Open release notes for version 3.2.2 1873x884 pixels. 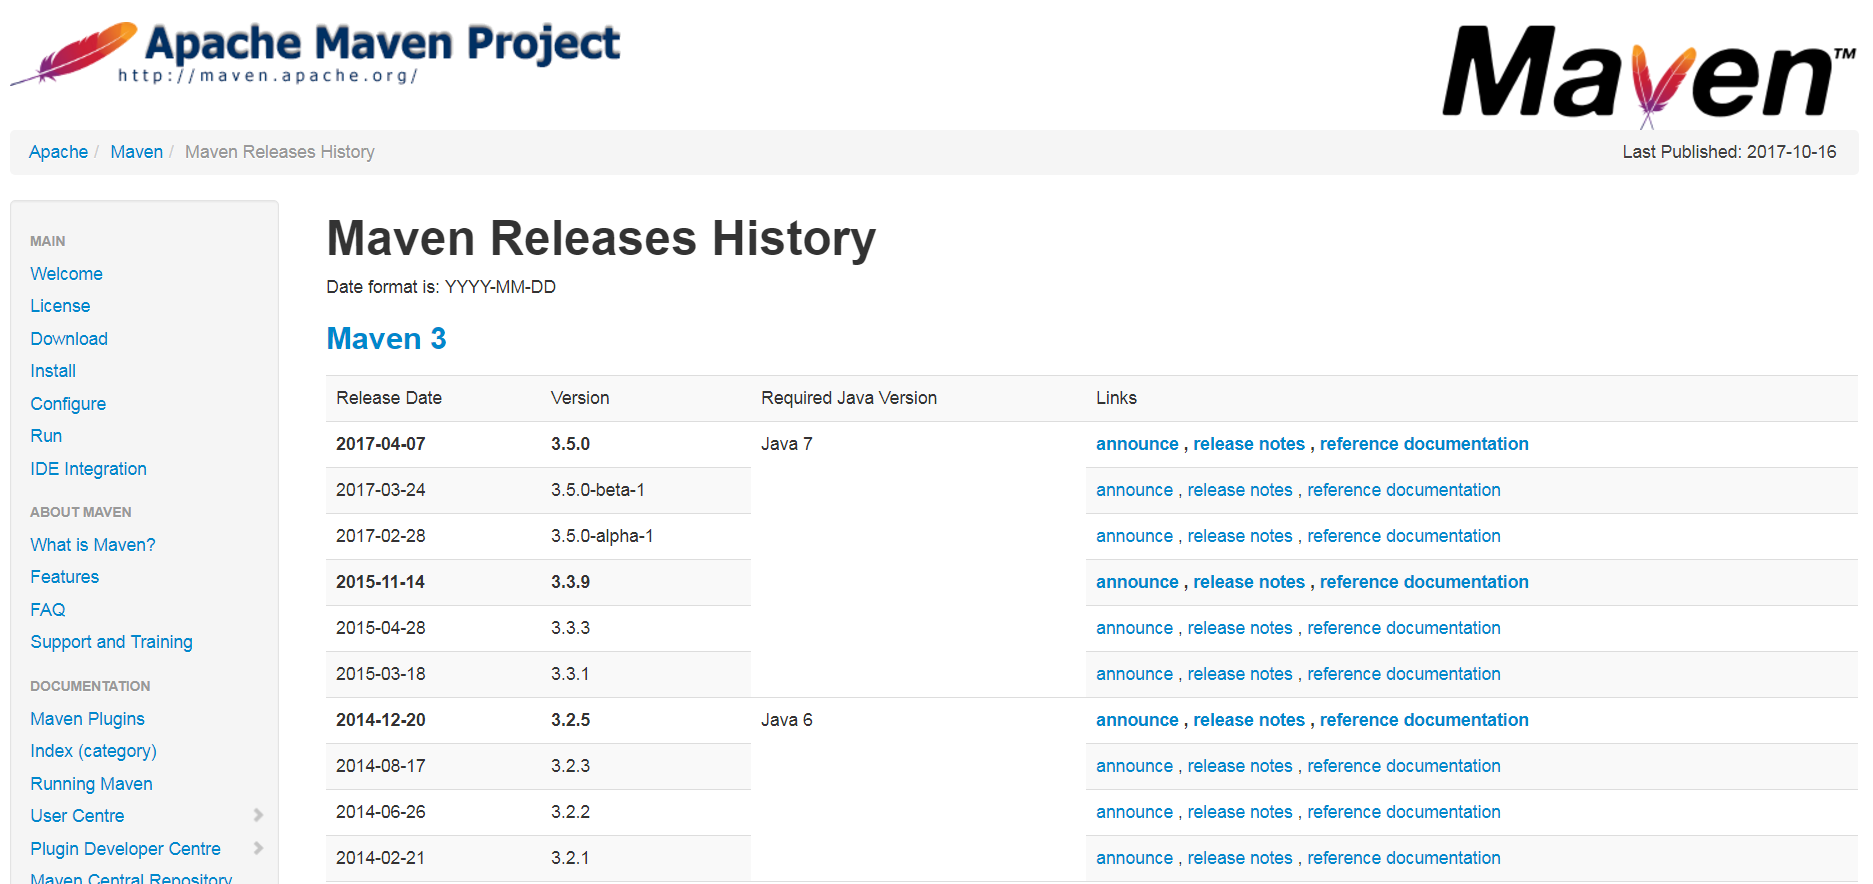1240,812
